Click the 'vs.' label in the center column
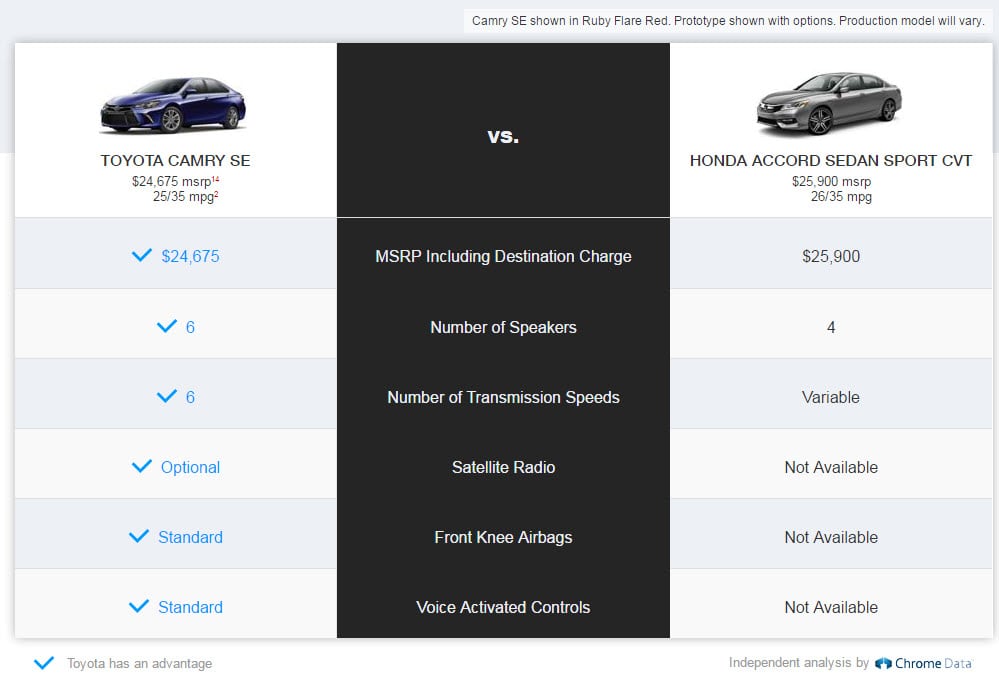 coord(503,136)
